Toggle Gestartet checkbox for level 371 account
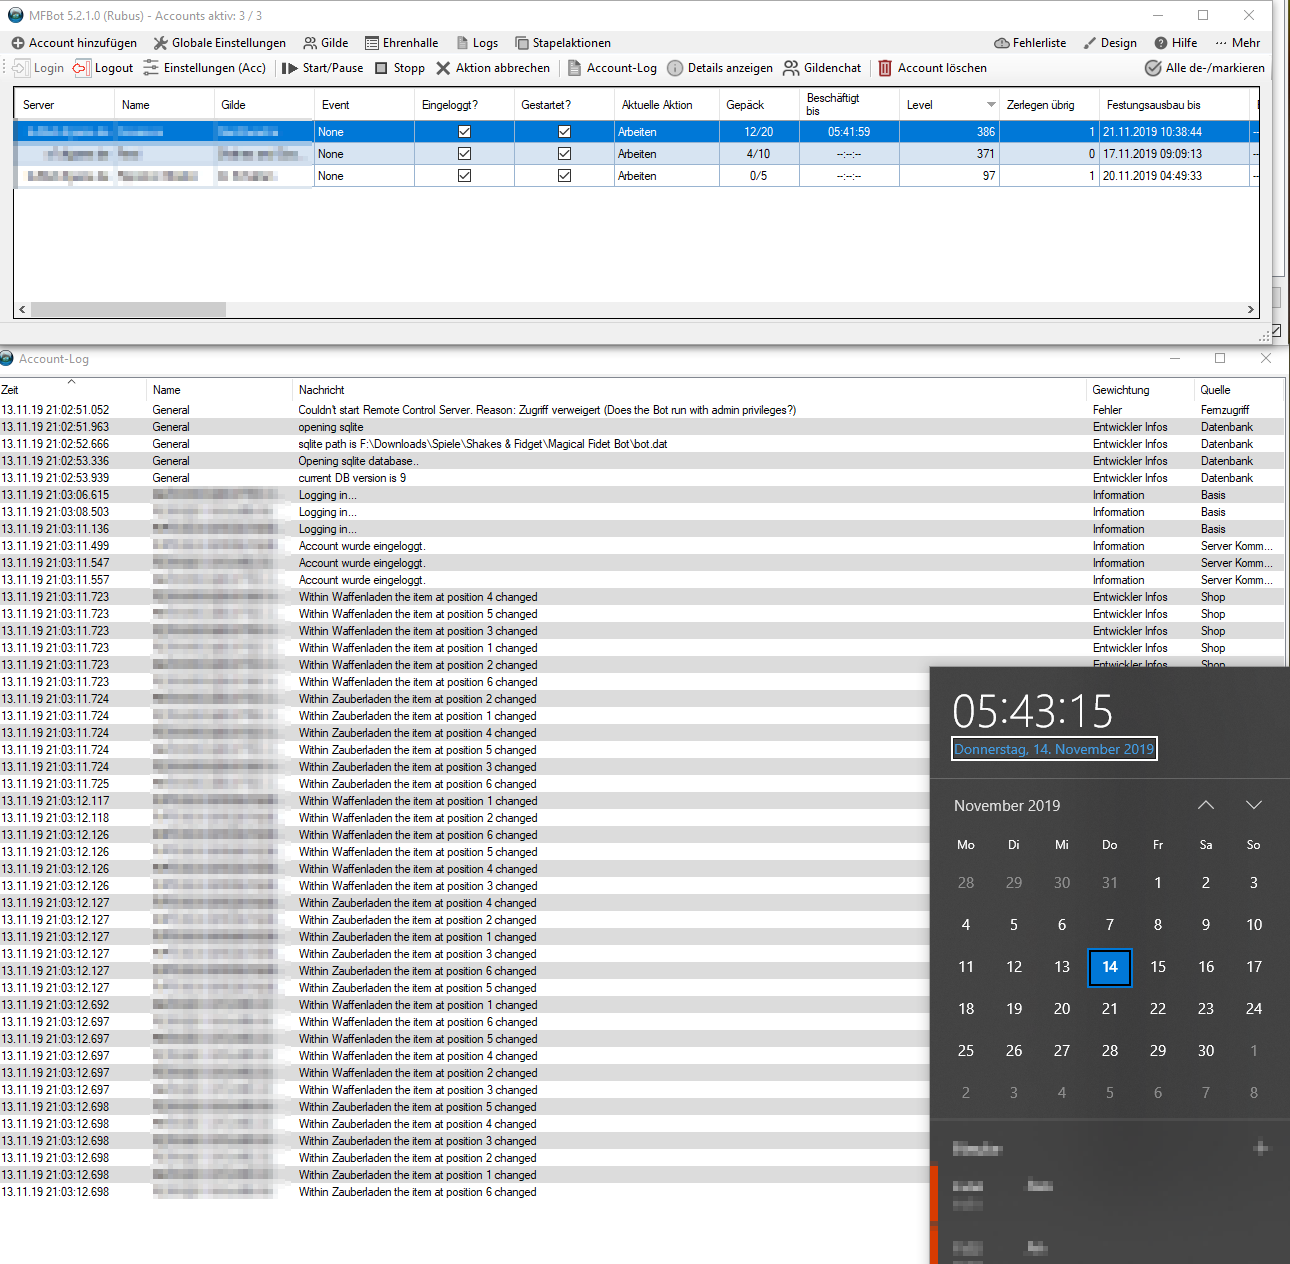This screenshot has width=1290, height=1264. click(x=564, y=154)
